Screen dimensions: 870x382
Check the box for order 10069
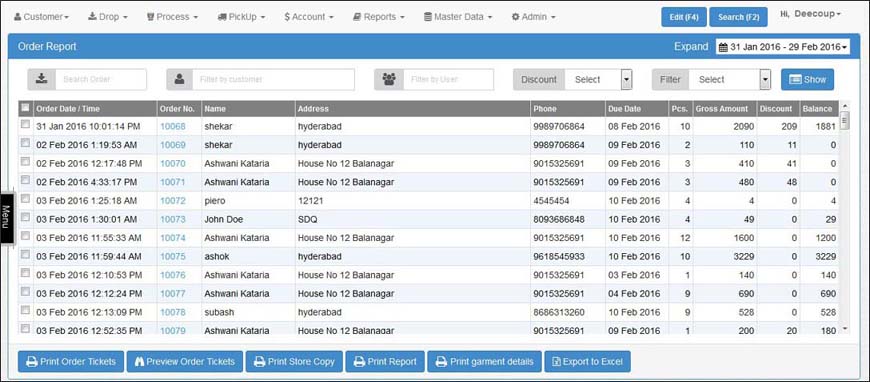point(26,143)
